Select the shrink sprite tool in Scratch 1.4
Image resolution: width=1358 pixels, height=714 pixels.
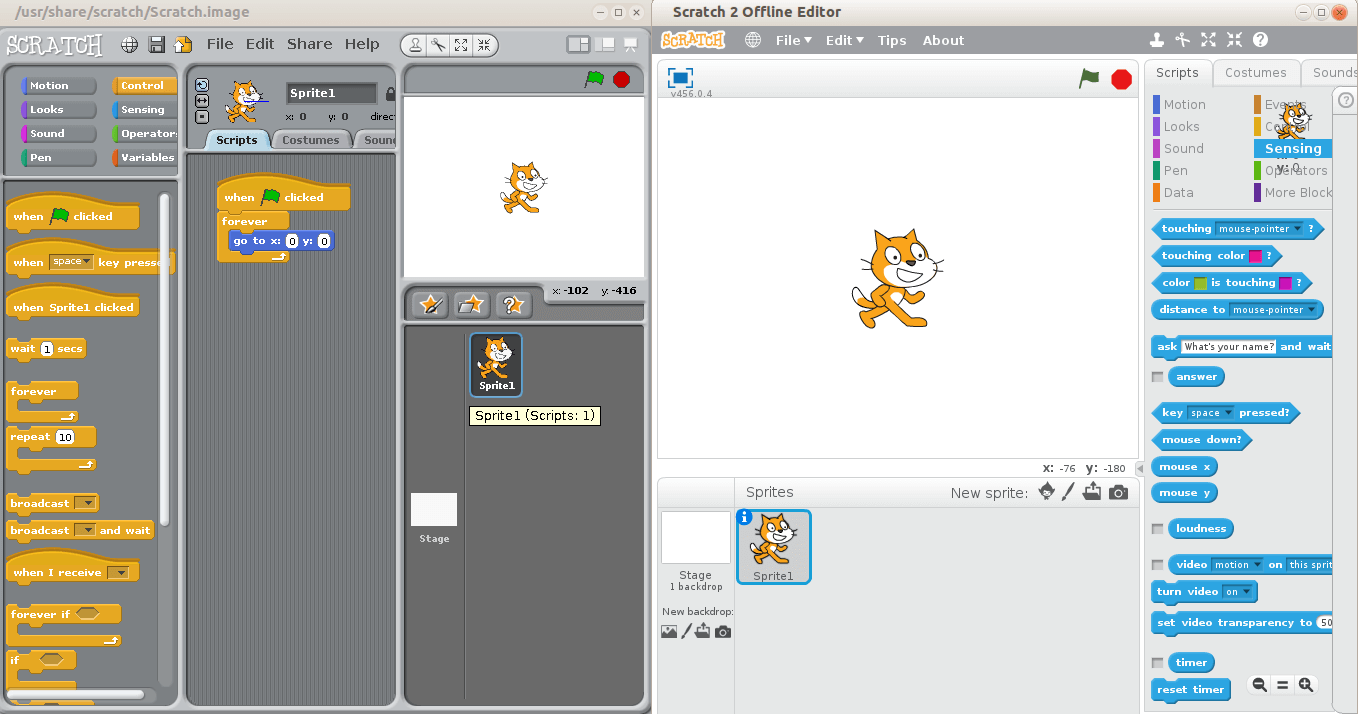pyautogui.click(x=483, y=45)
